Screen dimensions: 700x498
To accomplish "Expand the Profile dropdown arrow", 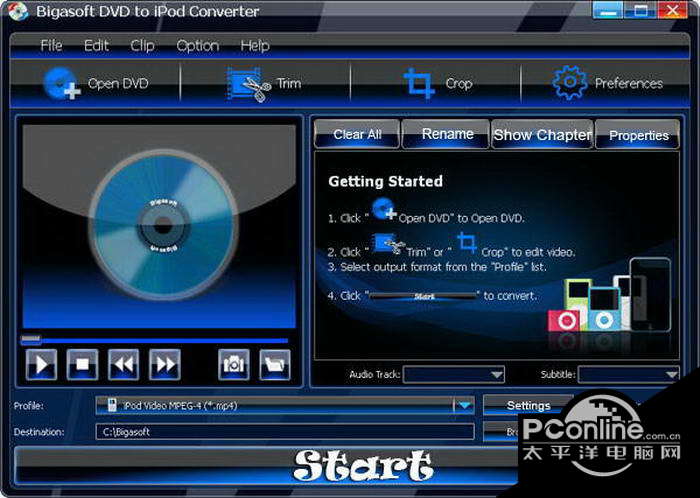I will [464, 405].
